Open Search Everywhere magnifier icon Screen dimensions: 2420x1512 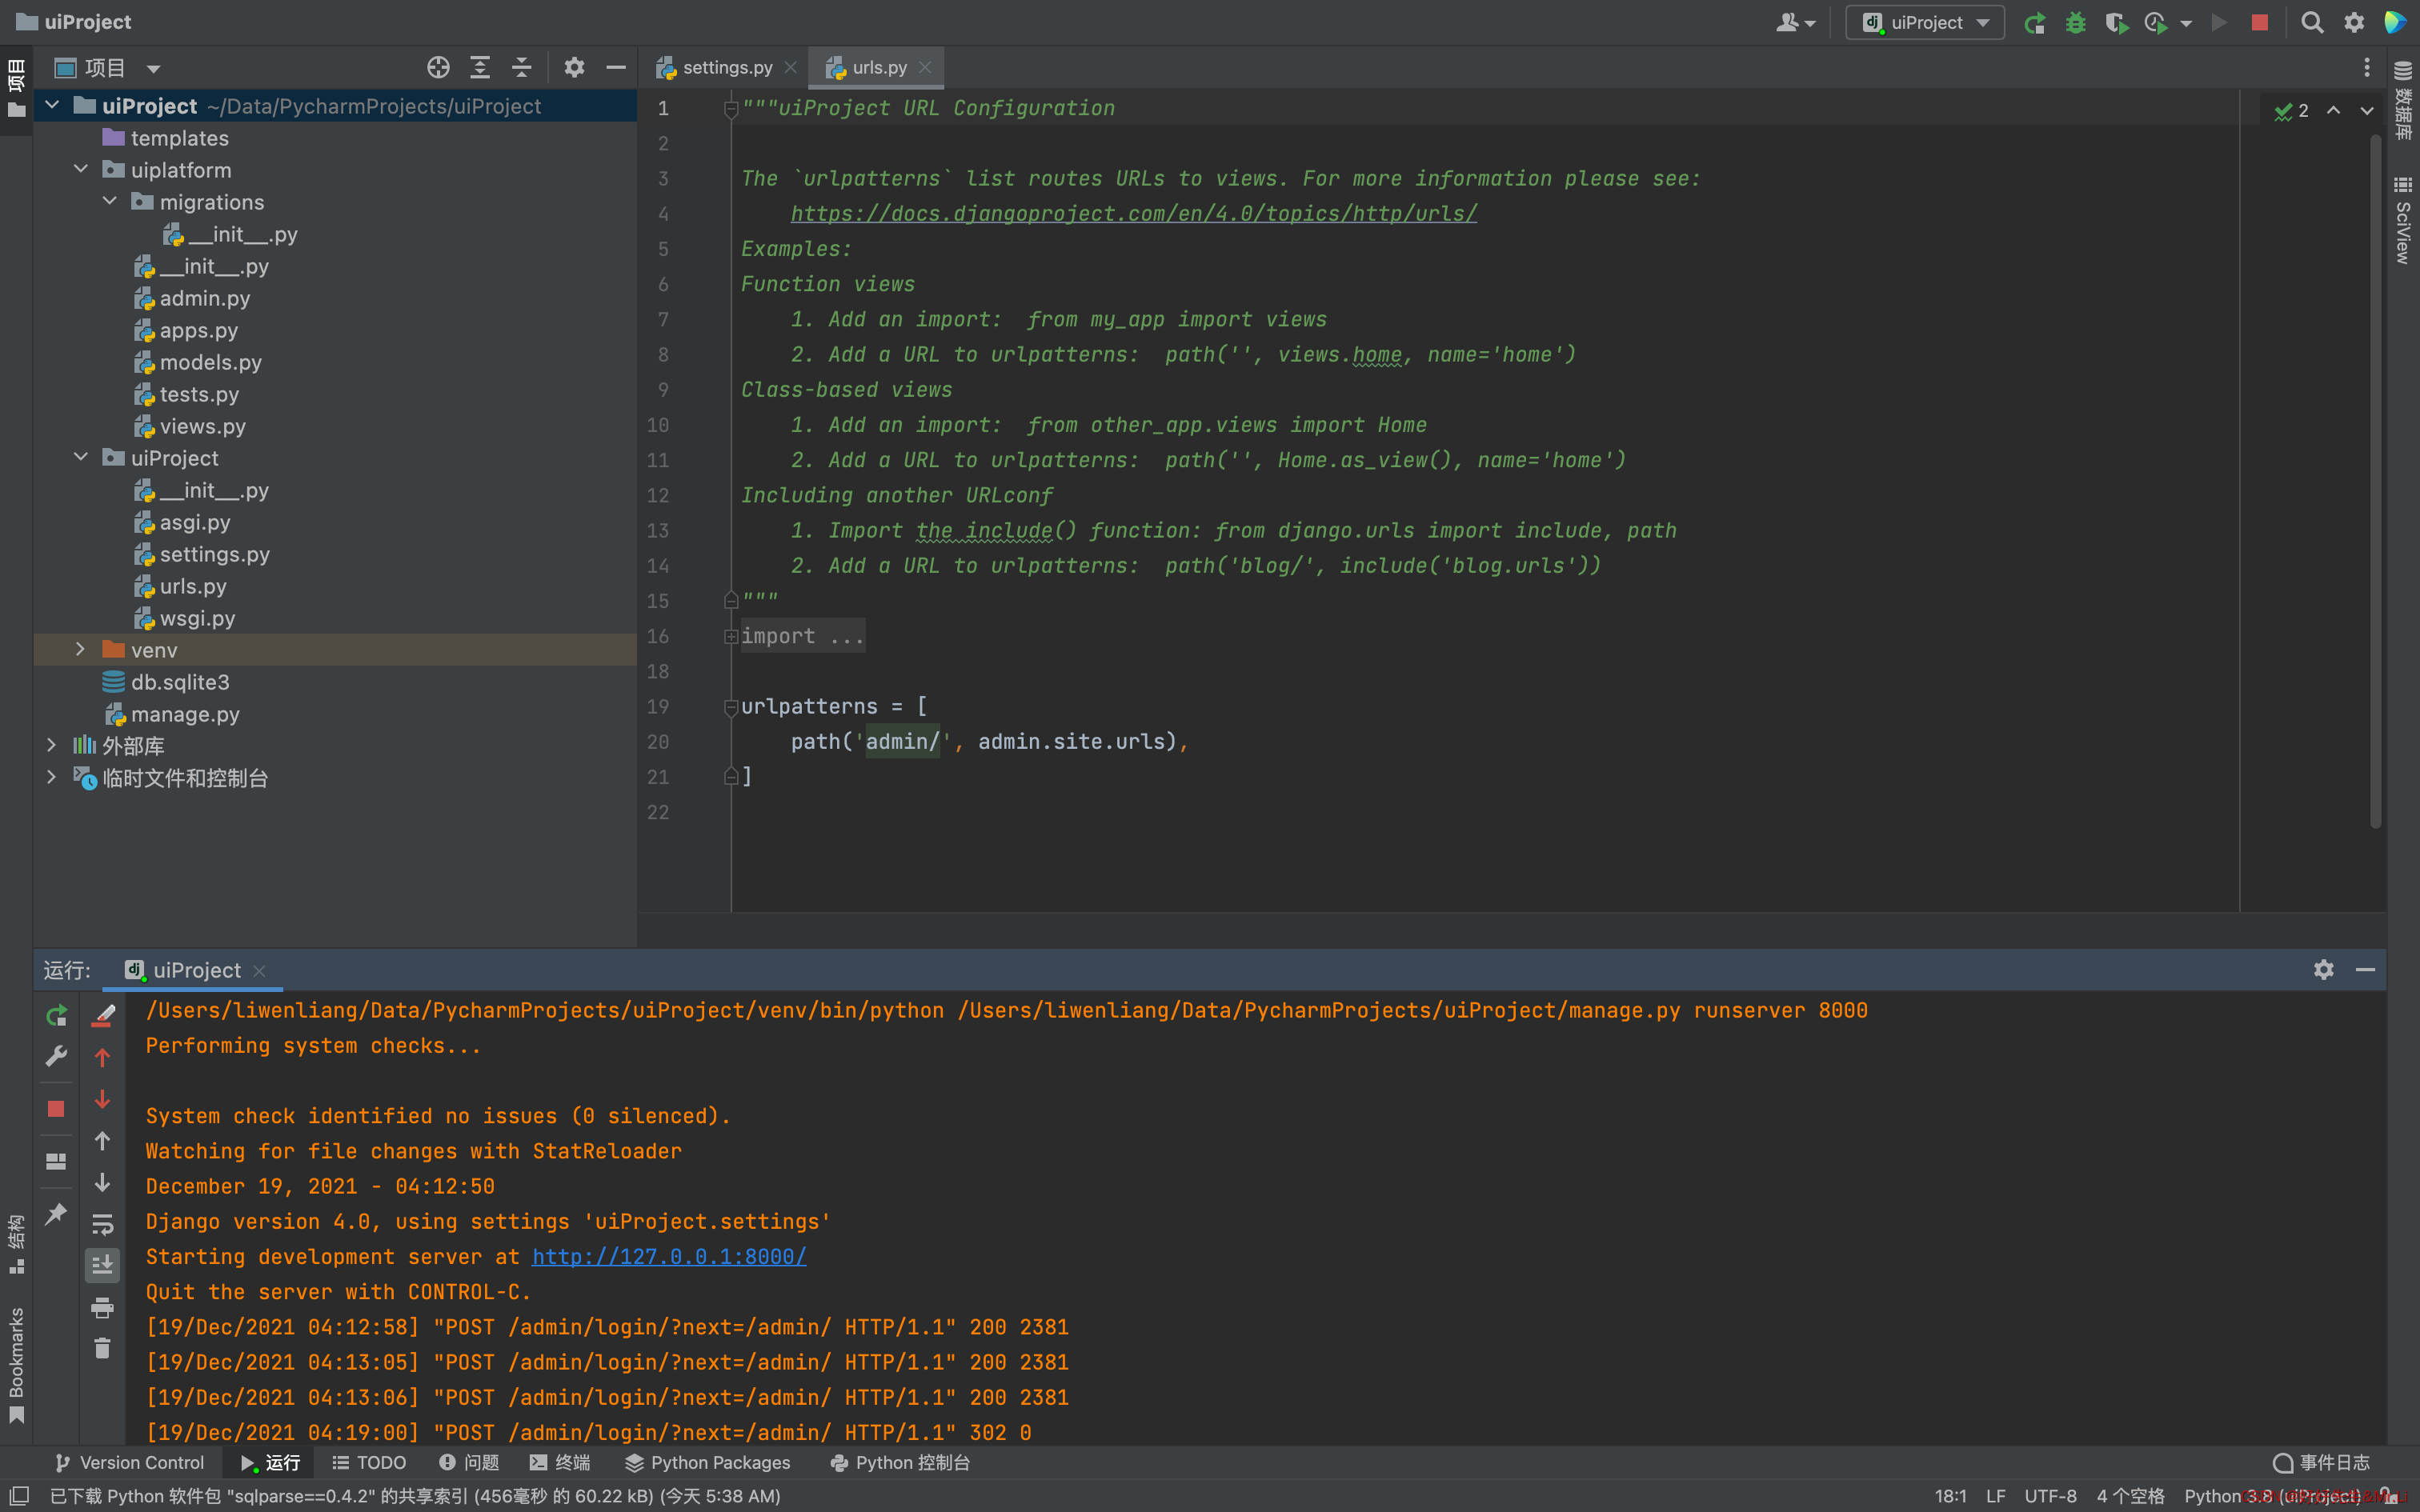tap(2312, 23)
